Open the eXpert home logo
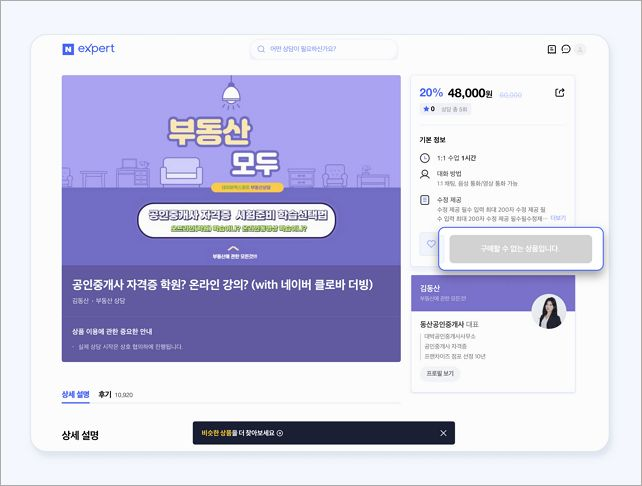Viewport: 642px width, 486px height. tap(88, 49)
